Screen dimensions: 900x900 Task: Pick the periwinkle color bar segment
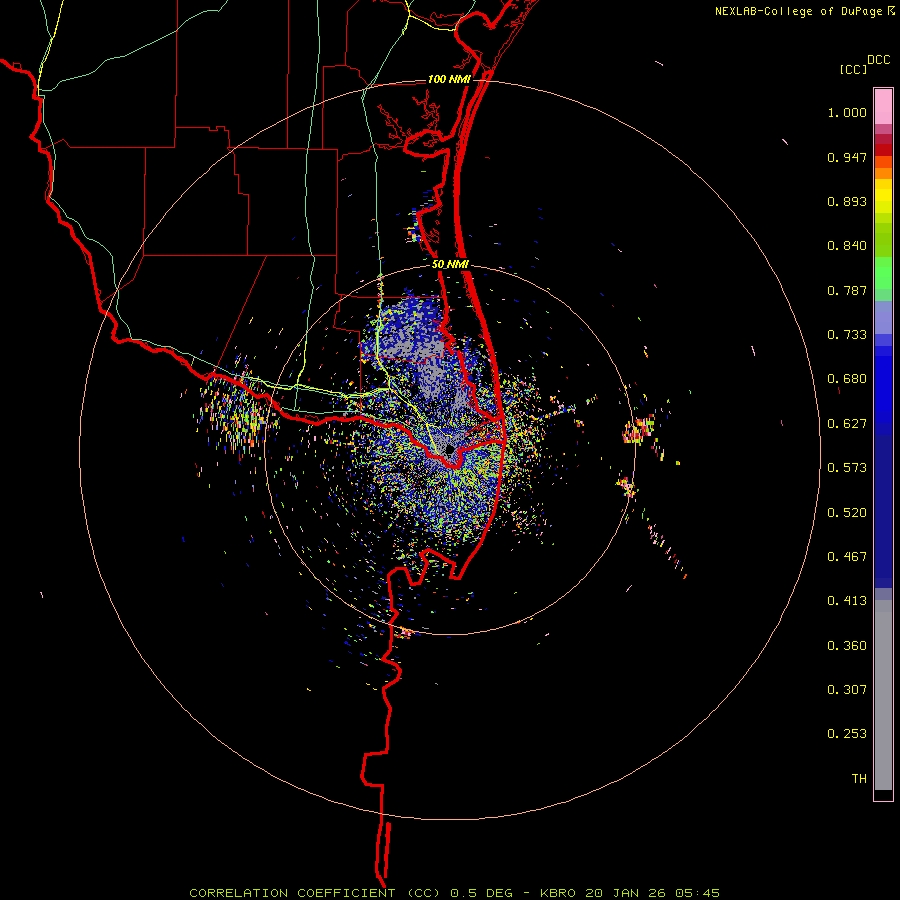pyautogui.click(x=883, y=317)
